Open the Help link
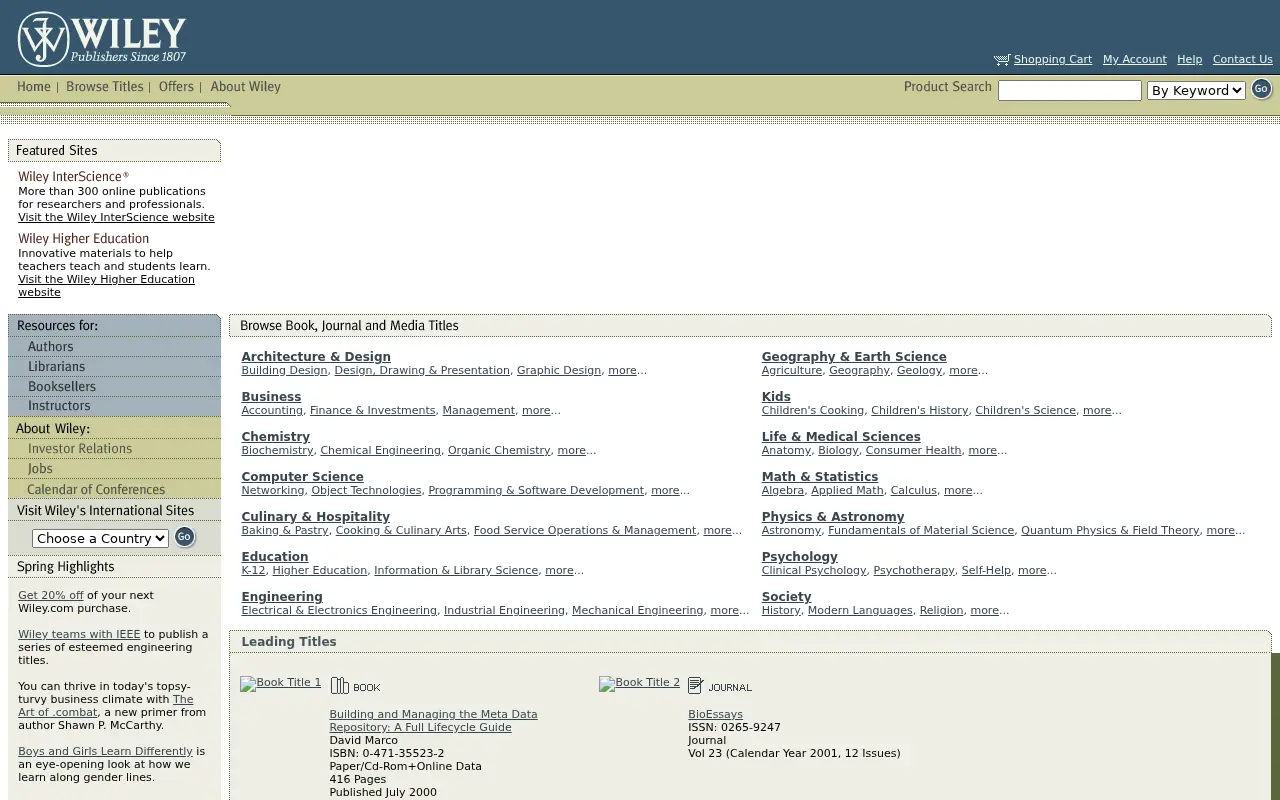Image resolution: width=1280 pixels, height=800 pixels. (x=1189, y=60)
